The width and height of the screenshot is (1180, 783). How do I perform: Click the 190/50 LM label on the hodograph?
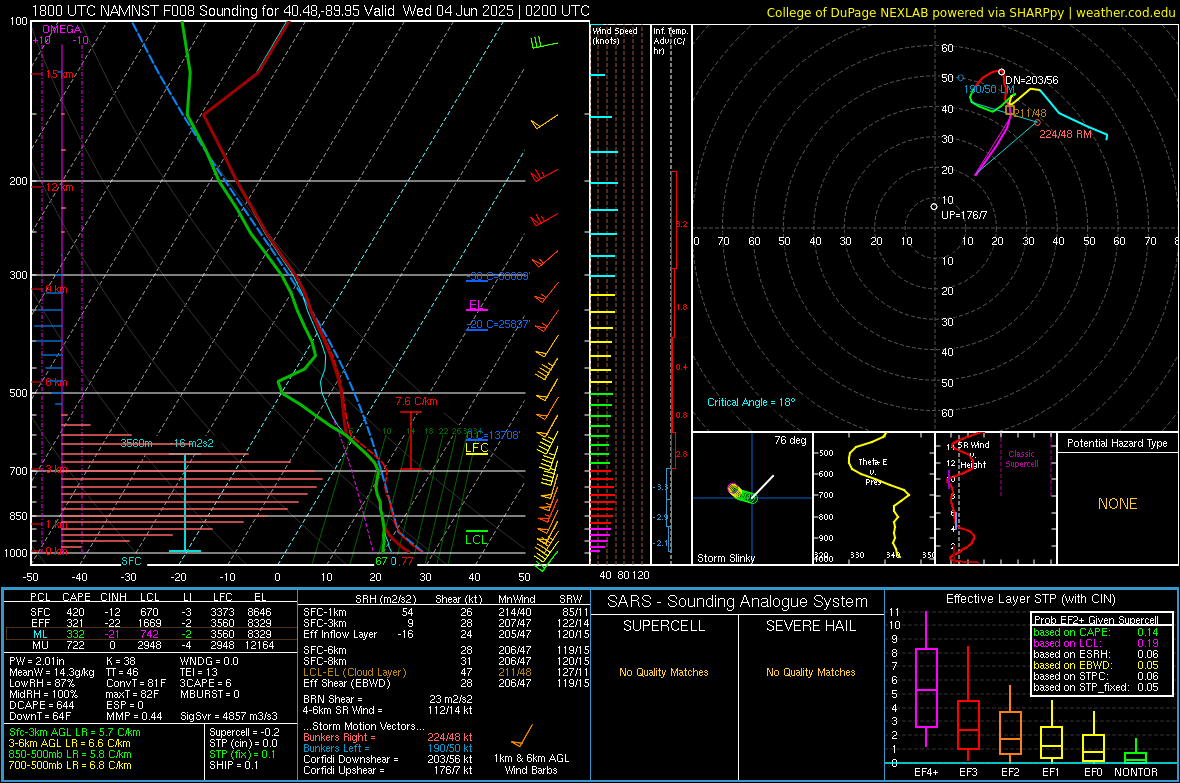coord(989,89)
